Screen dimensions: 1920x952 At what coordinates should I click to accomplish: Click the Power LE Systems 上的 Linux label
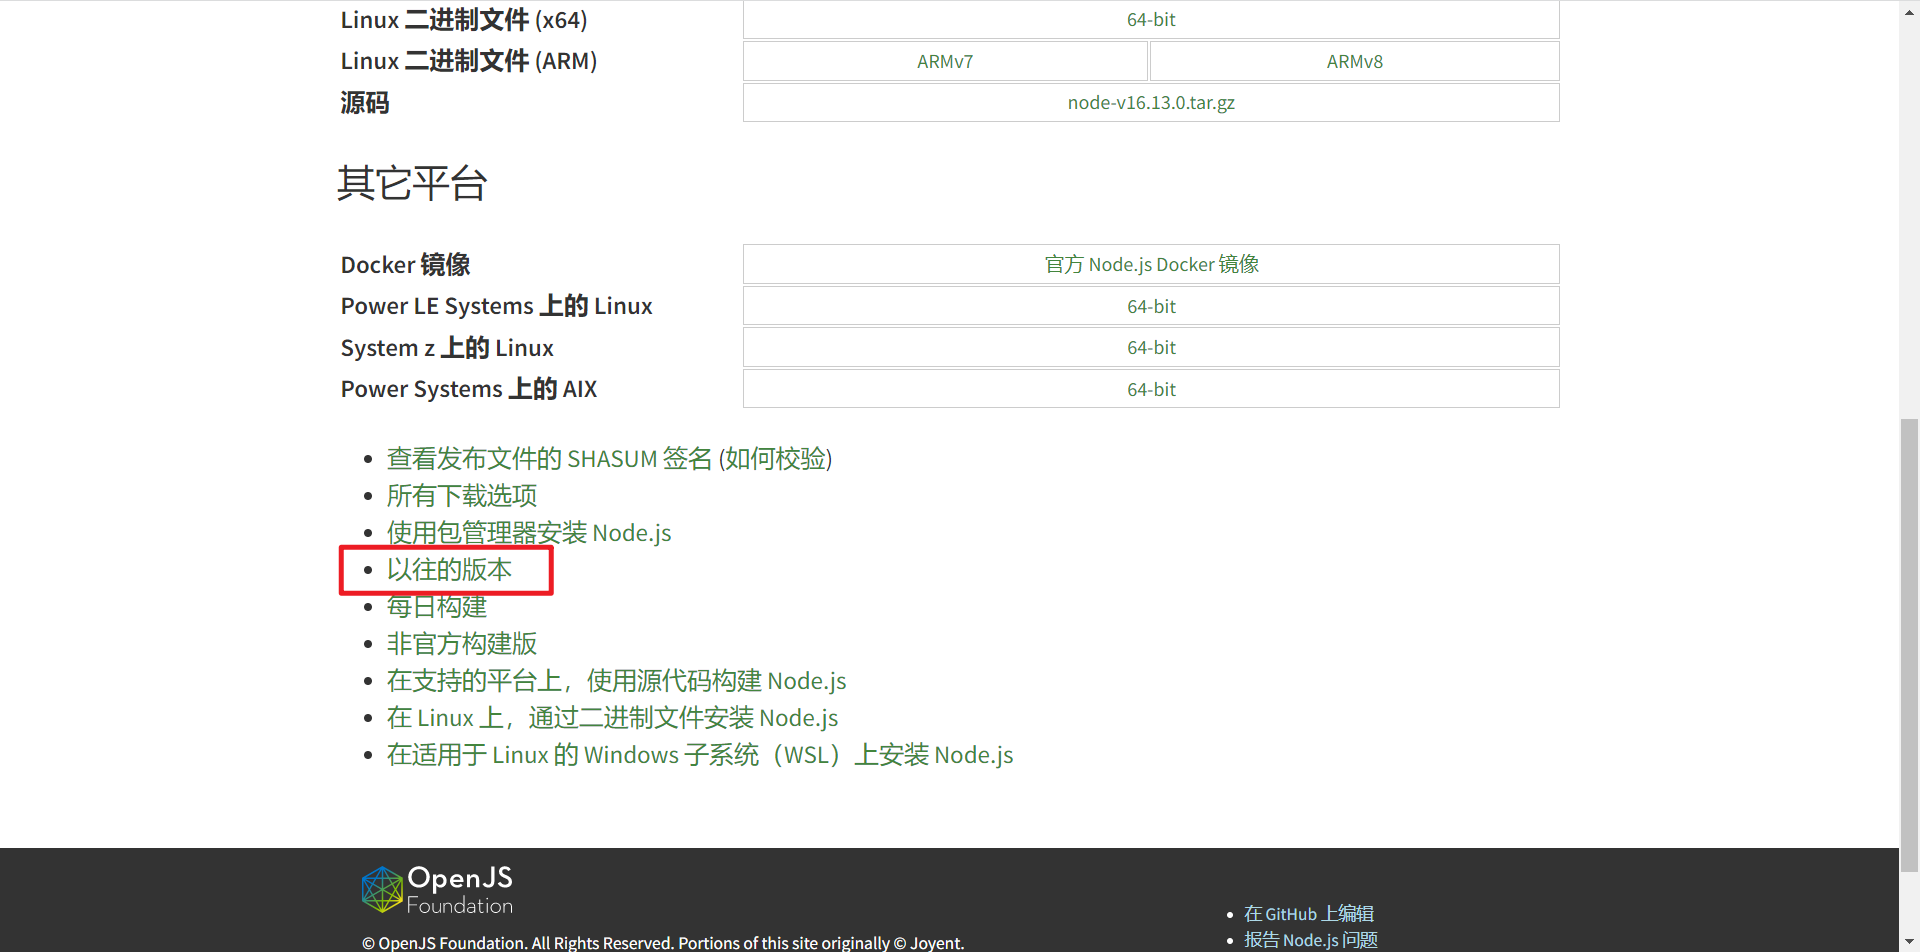497,306
